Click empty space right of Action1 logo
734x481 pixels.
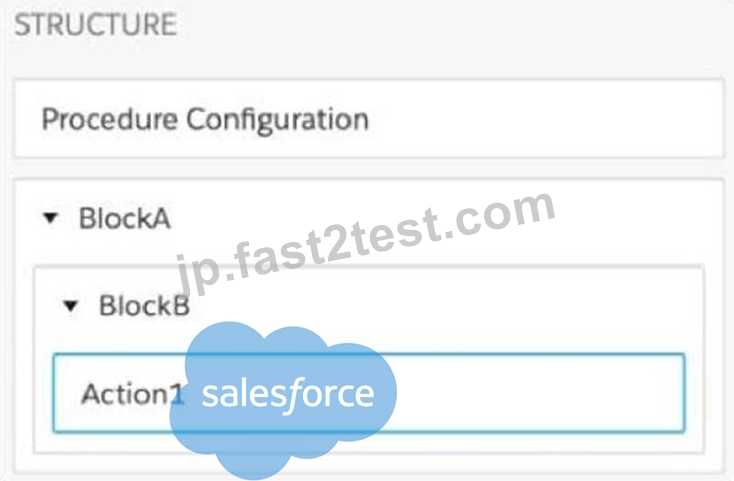[x=538, y=393]
